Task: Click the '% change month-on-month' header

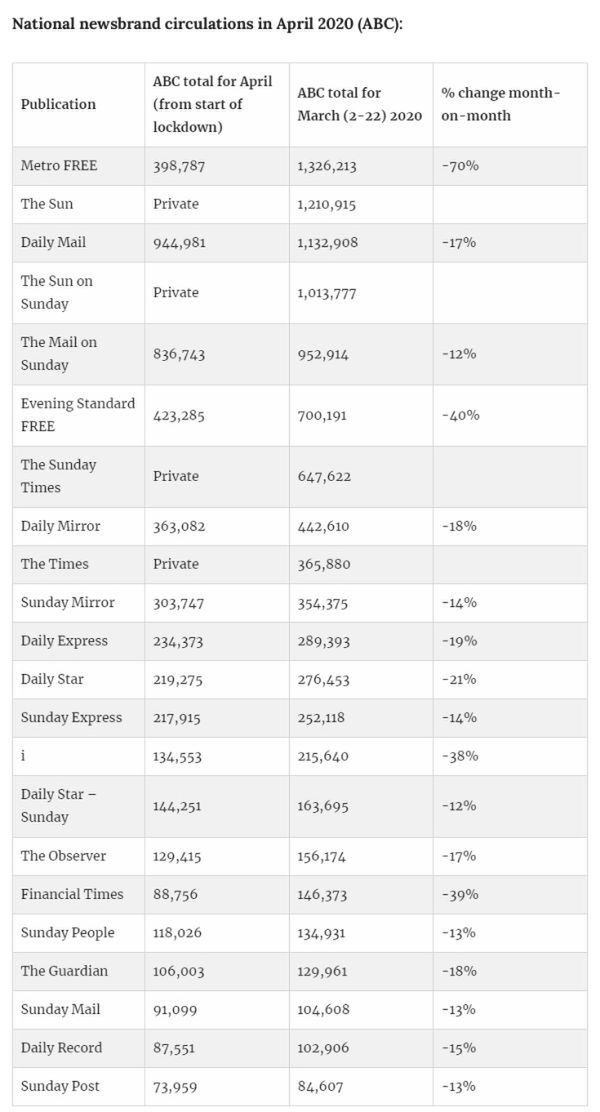Action: tap(500, 104)
